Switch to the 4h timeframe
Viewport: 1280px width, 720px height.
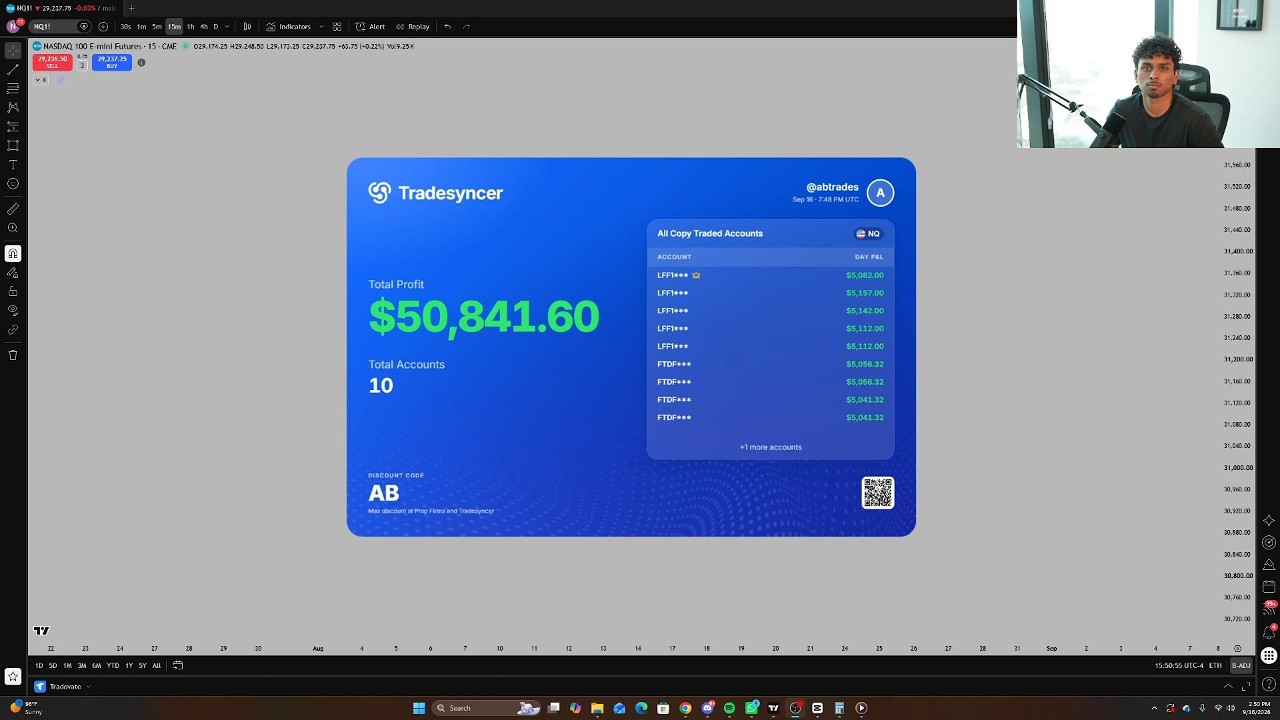click(204, 26)
